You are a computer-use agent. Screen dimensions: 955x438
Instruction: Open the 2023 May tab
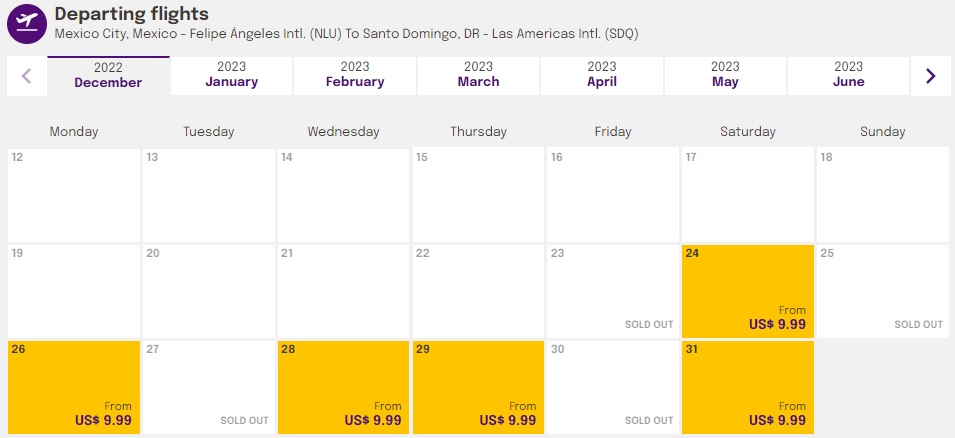click(725, 76)
